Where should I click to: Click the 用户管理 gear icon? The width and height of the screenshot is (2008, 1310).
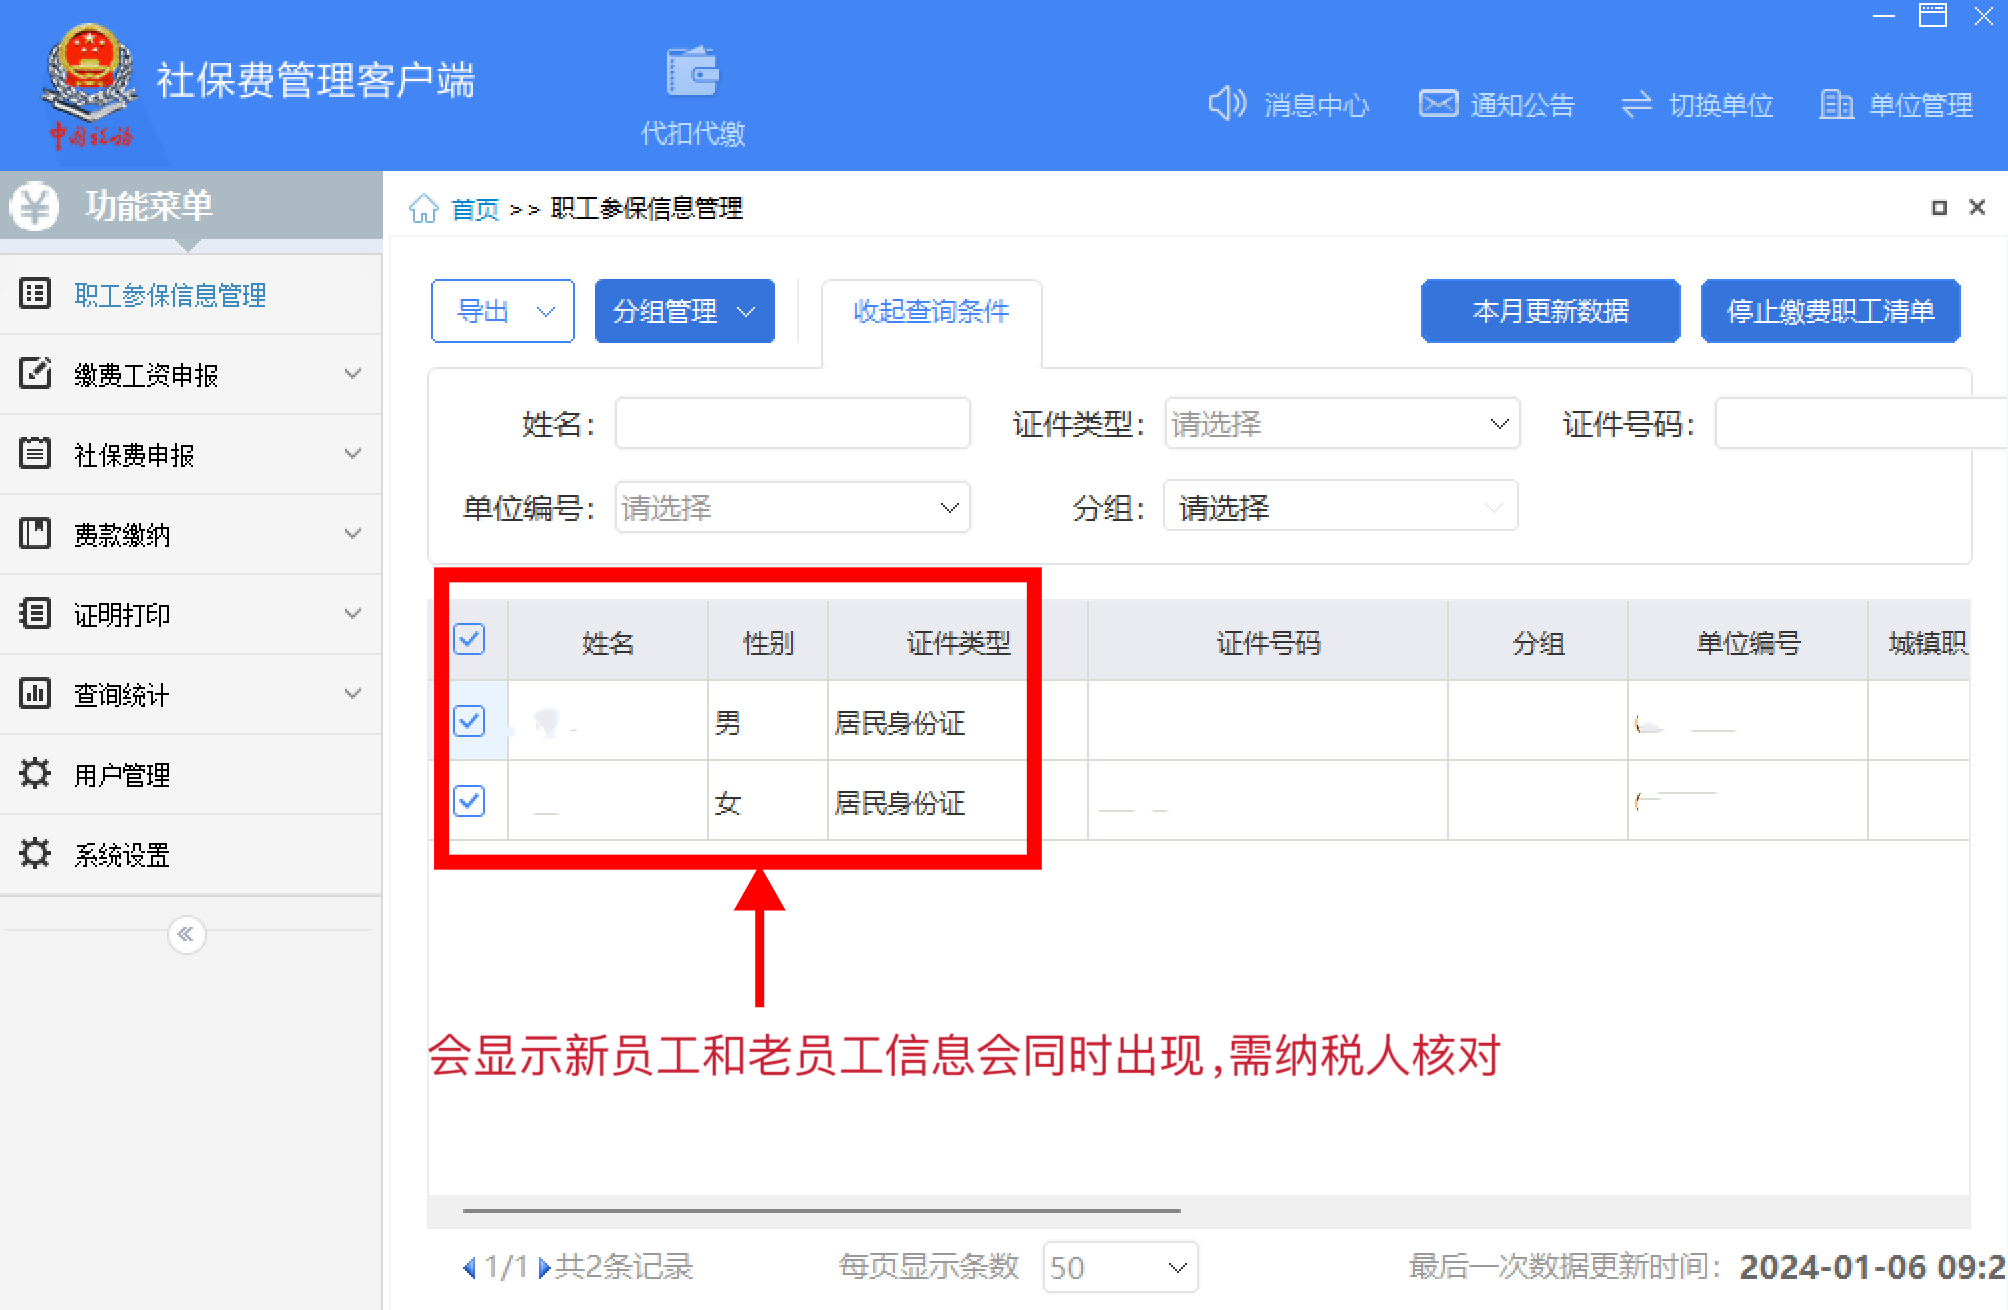pos(35,774)
